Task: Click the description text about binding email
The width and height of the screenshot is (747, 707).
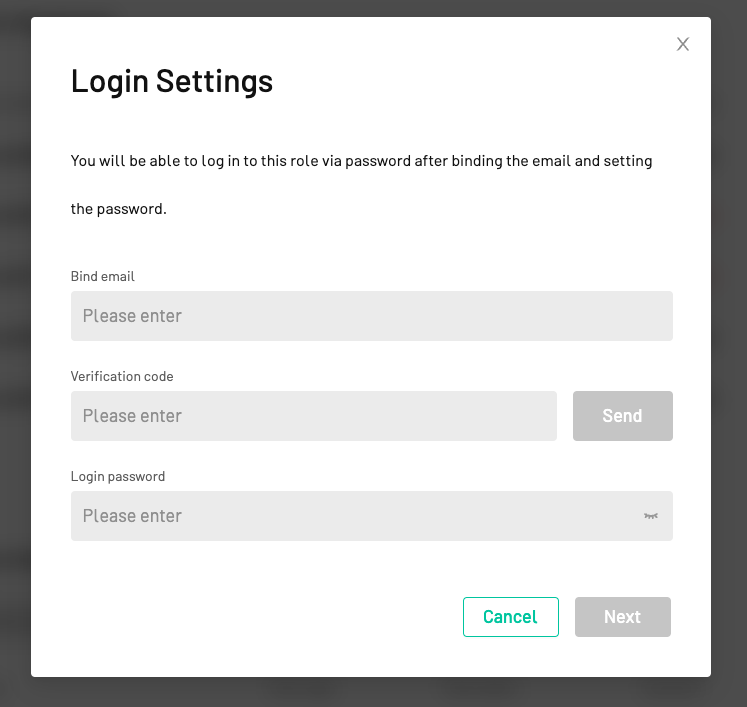Action: pyautogui.click(x=362, y=185)
